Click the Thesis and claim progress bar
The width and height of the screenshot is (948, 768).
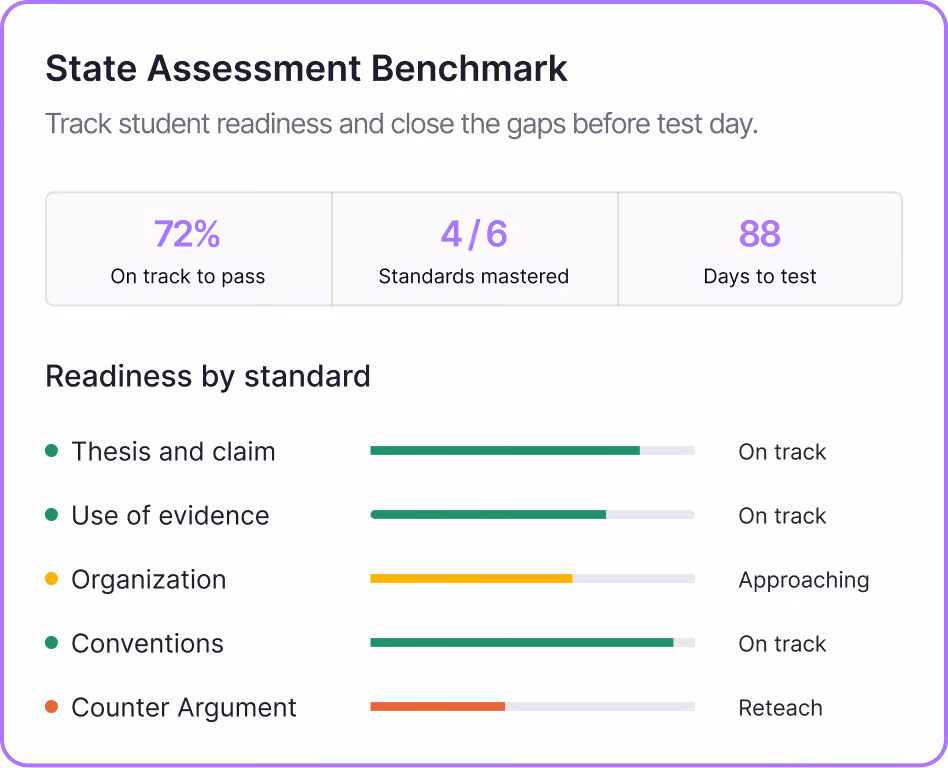pos(533,451)
